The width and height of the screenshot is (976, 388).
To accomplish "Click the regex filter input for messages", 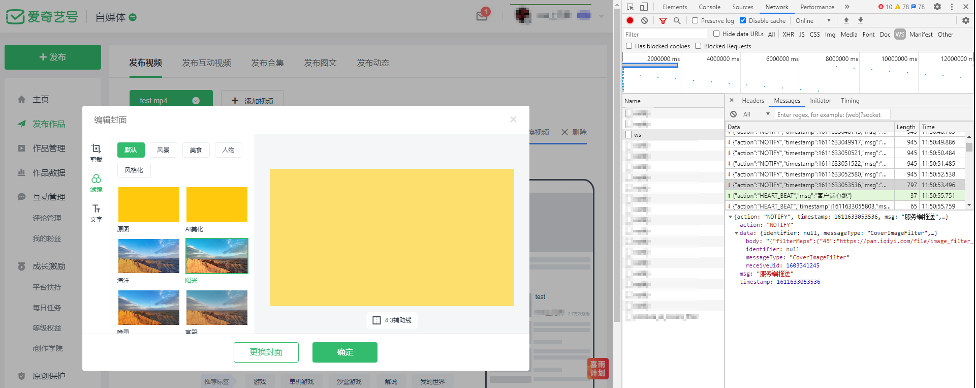I will point(832,115).
